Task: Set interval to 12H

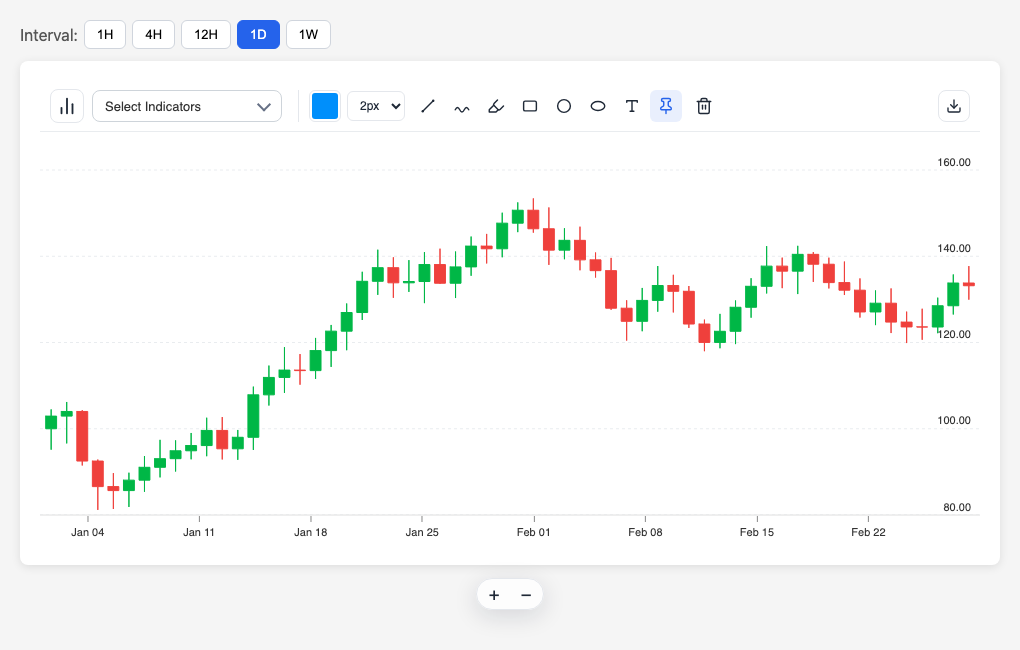Action: click(206, 34)
